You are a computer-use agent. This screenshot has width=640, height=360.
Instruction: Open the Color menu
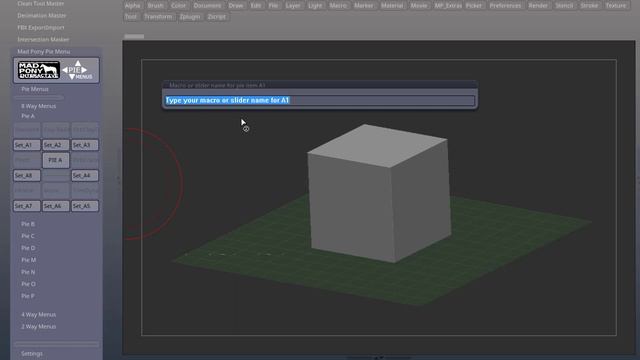[x=178, y=6]
